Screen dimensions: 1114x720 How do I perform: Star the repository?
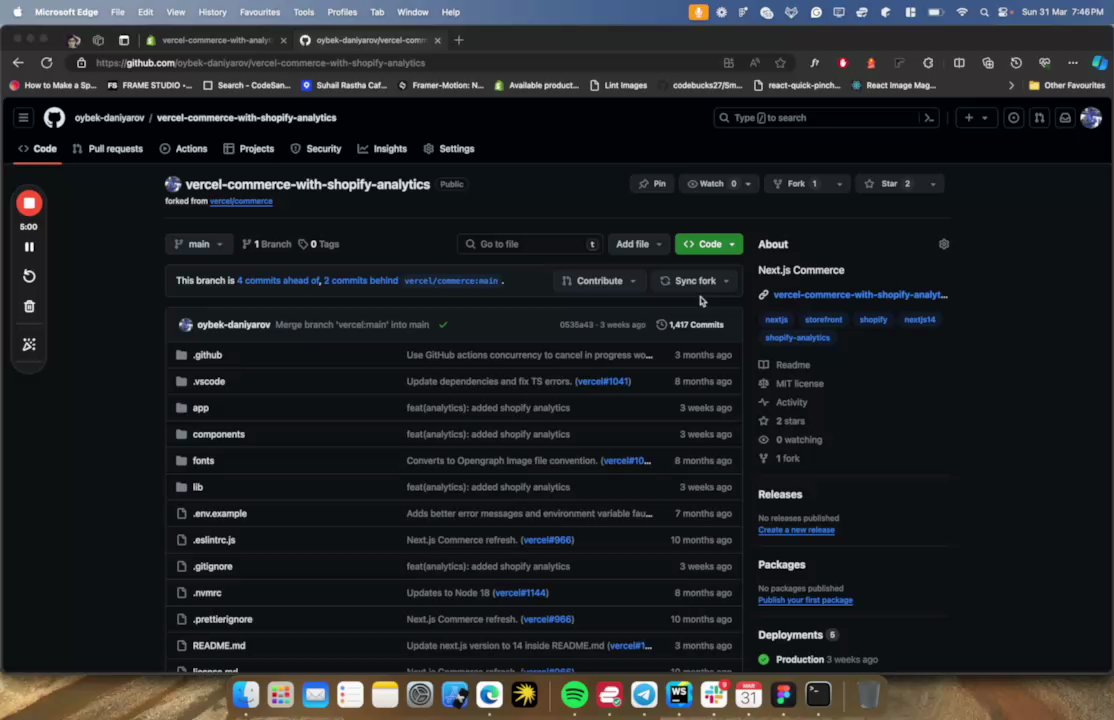tap(888, 184)
